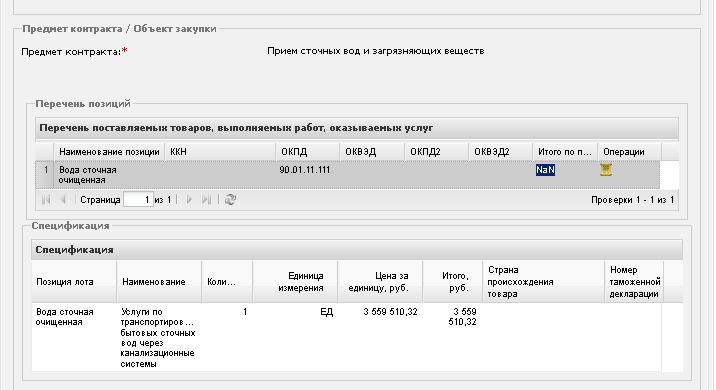Image resolution: width=716 pixels, height=390 pixels.
Task: Click the ККН column header
Action: click(x=220, y=152)
